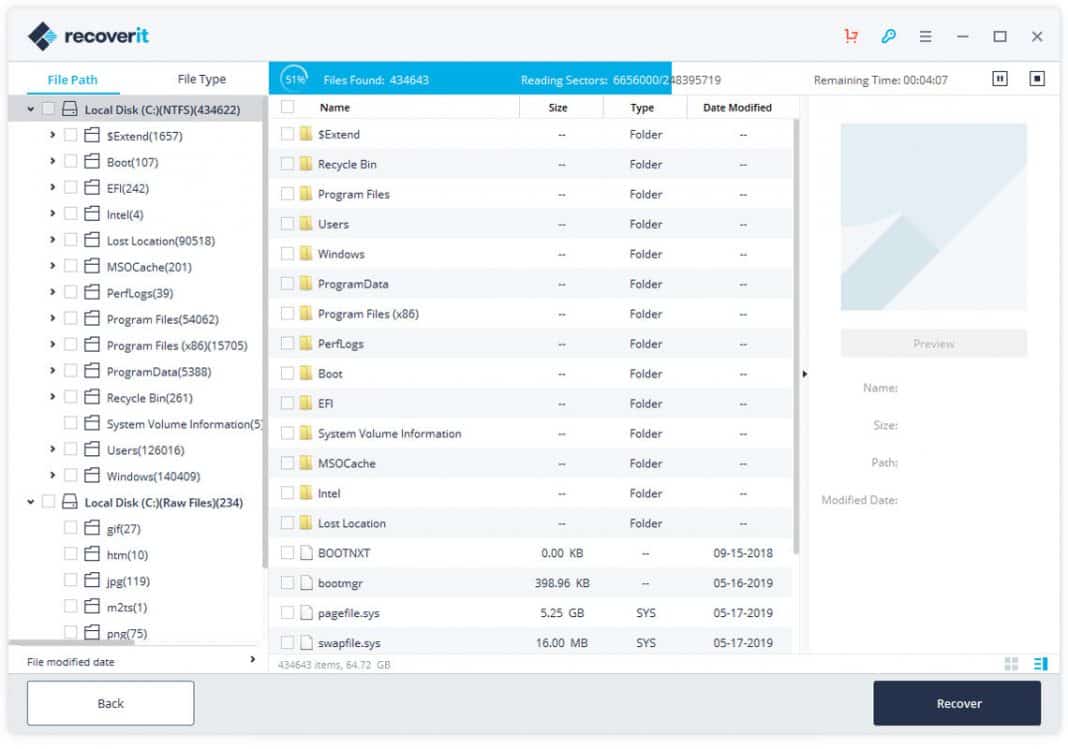Click the Recoverit logo
The image size is (1068, 749).
[x=88, y=36]
